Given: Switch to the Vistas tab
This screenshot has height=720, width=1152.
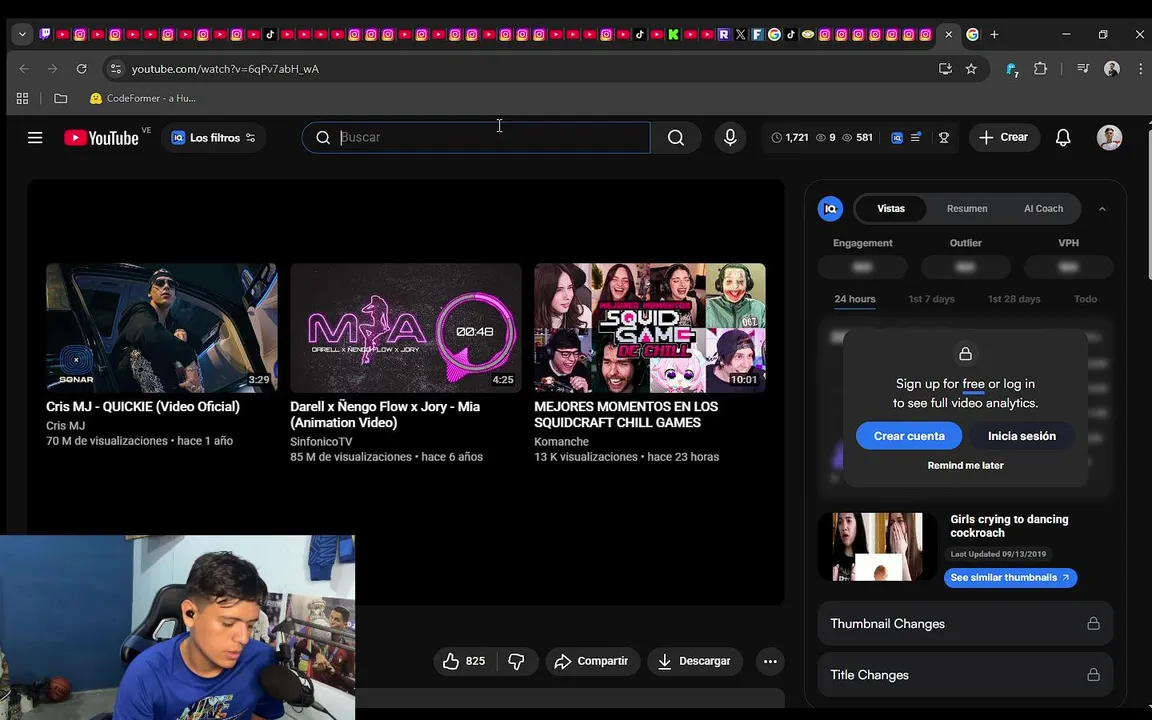Looking at the screenshot, I should [x=890, y=209].
